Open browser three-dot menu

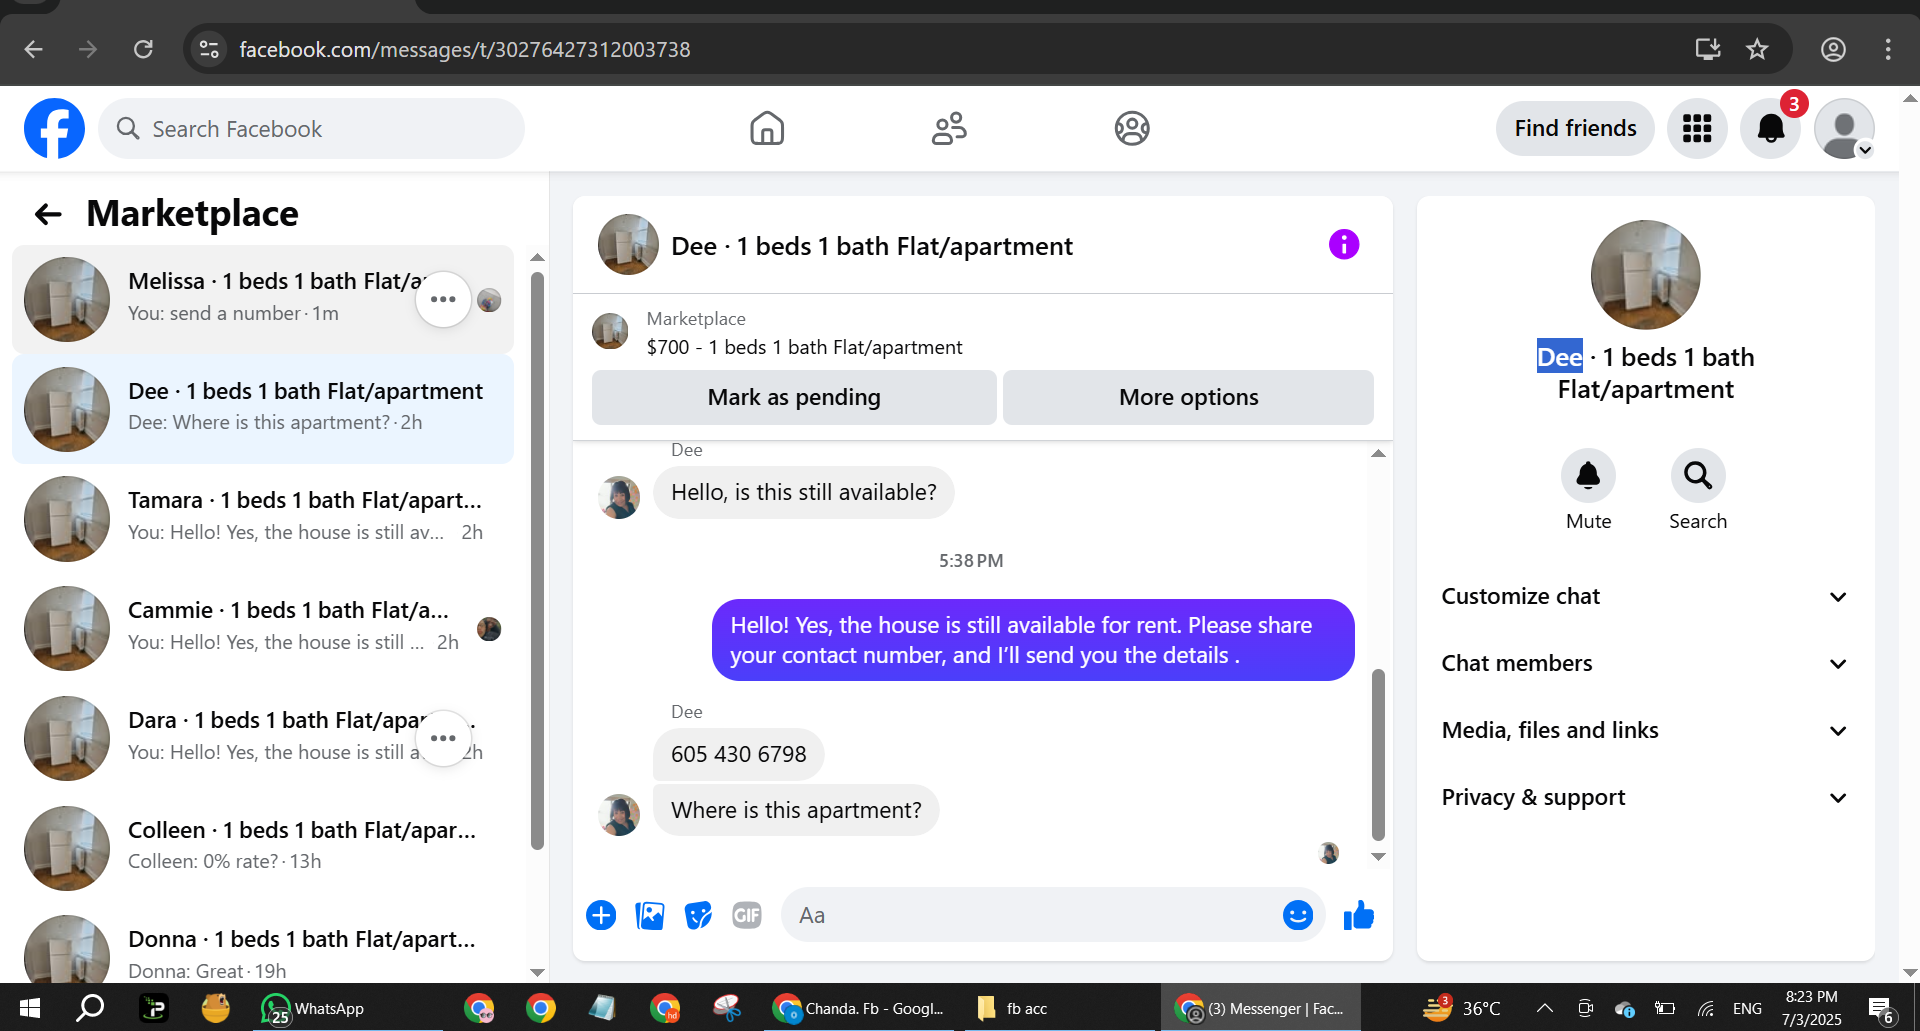click(1888, 49)
